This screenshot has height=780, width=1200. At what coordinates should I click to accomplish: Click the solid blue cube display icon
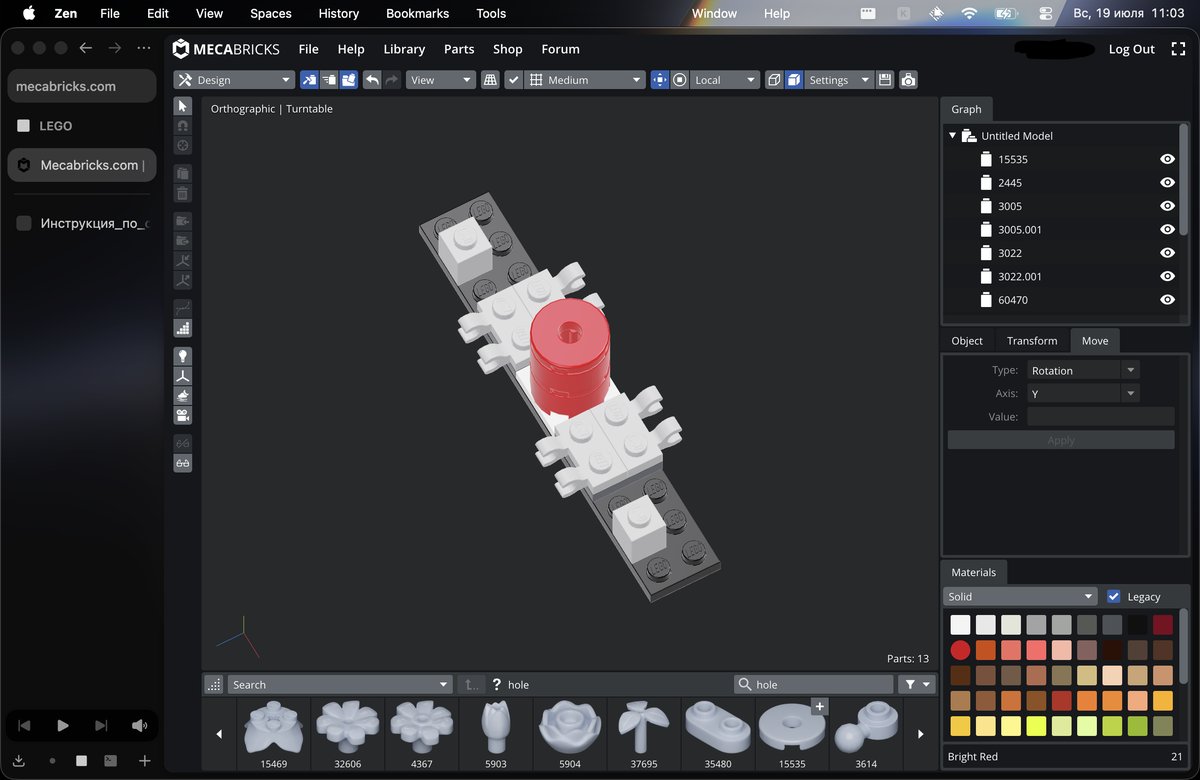[794, 80]
